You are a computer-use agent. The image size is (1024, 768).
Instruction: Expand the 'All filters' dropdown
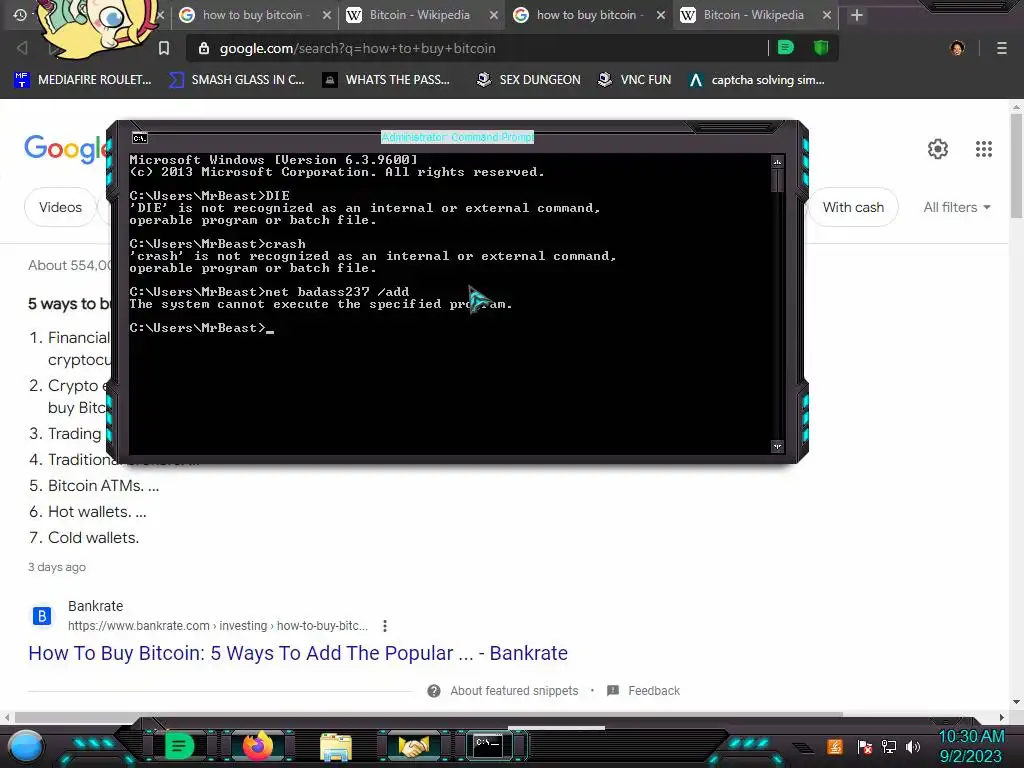coord(957,207)
